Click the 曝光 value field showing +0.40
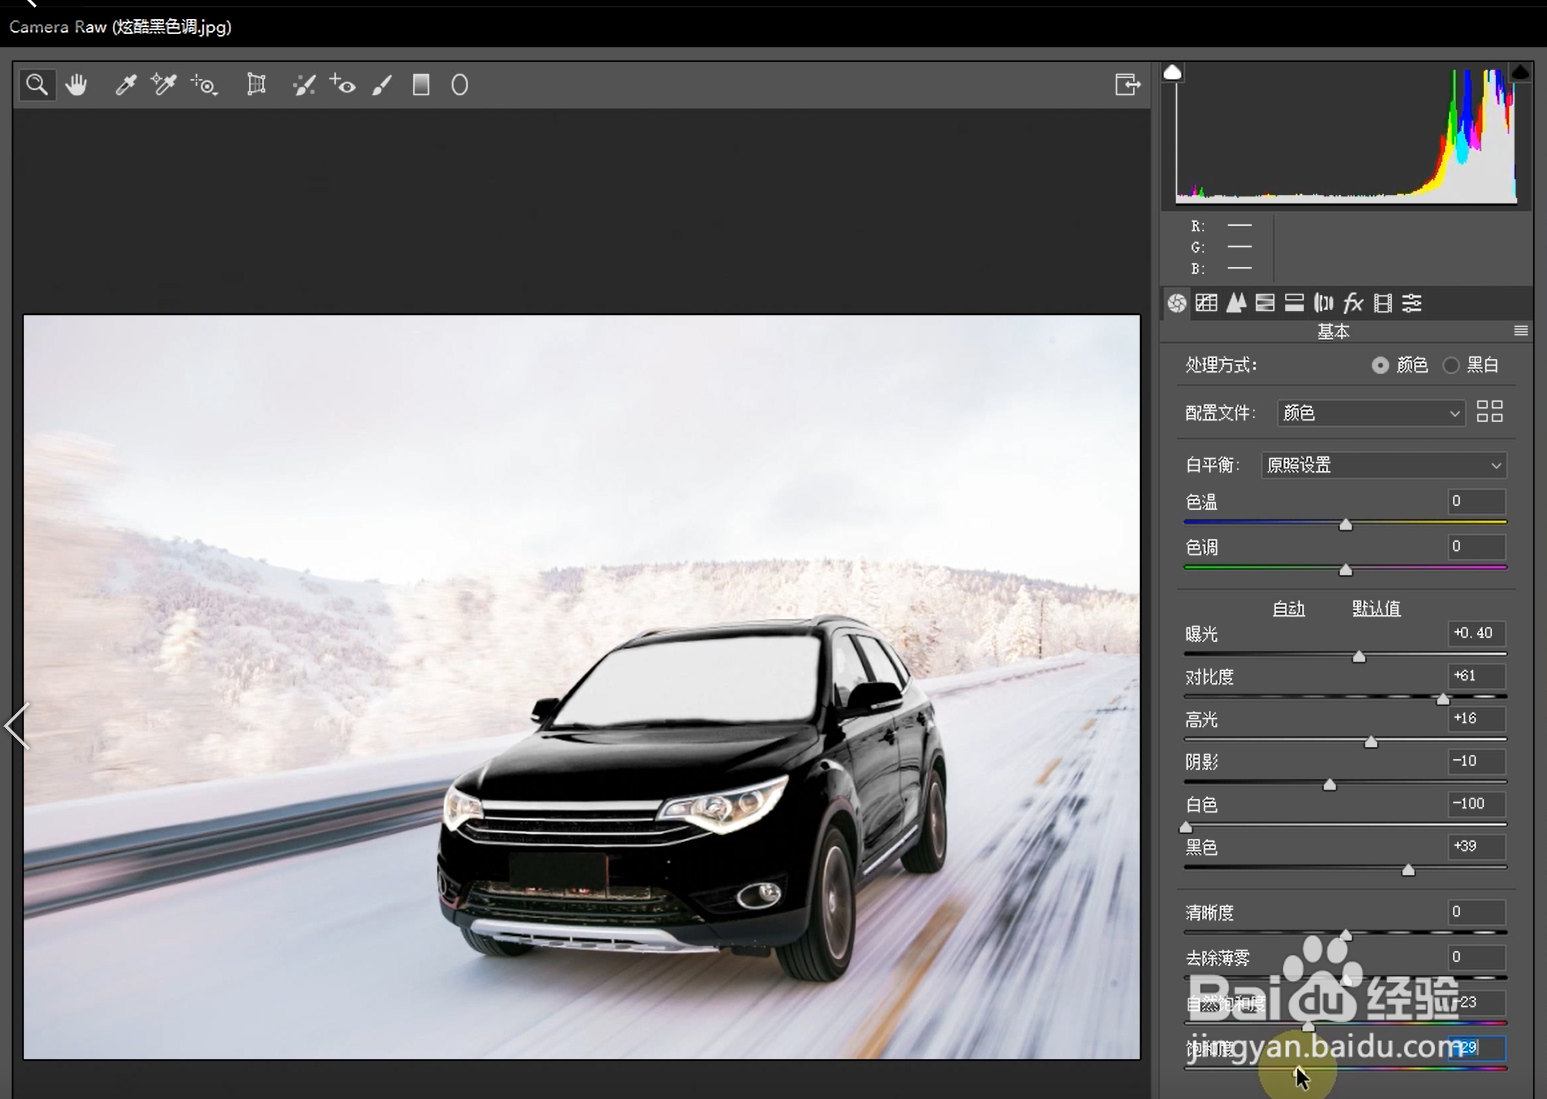The width and height of the screenshot is (1547, 1099). click(1477, 633)
